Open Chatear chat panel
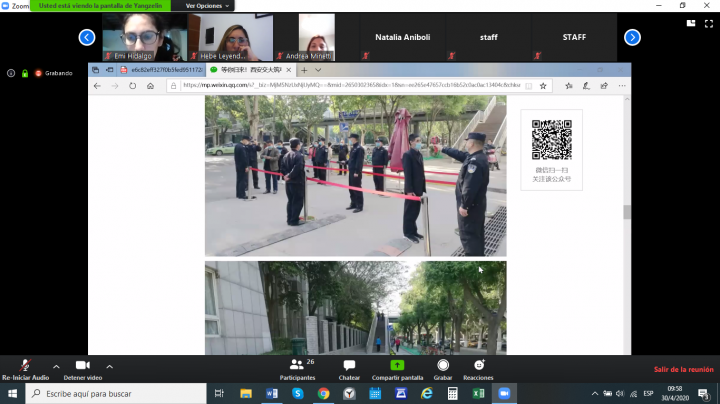Screen dimensions: 720x404 click(349, 370)
